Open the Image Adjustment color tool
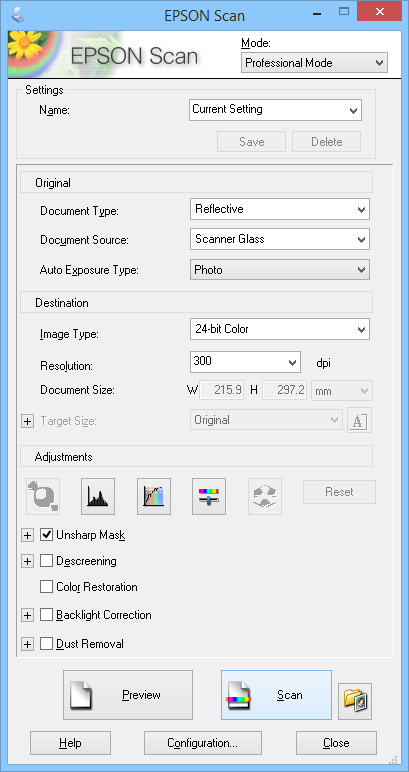Image resolution: width=409 pixels, height=772 pixels. 209,496
